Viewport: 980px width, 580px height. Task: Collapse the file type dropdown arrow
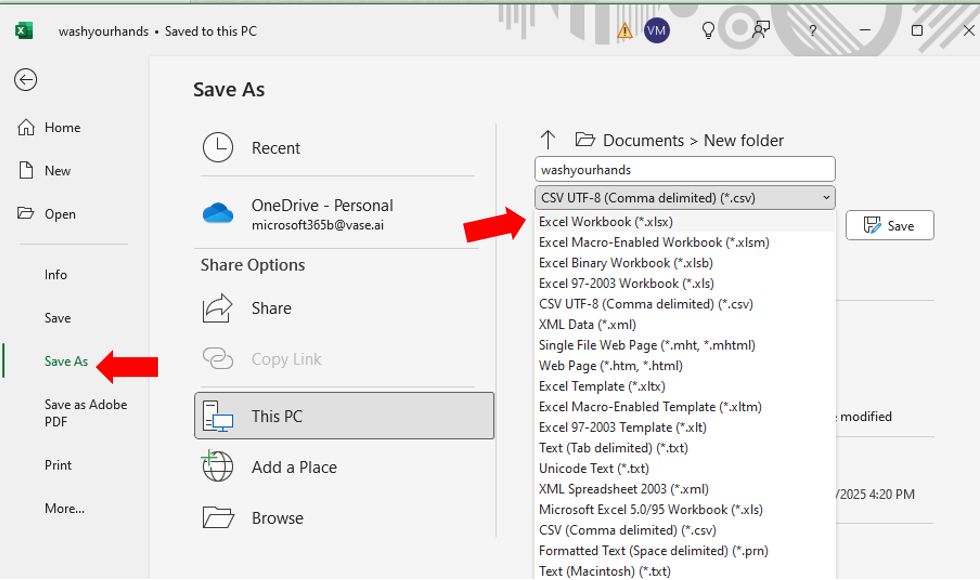pos(826,198)
